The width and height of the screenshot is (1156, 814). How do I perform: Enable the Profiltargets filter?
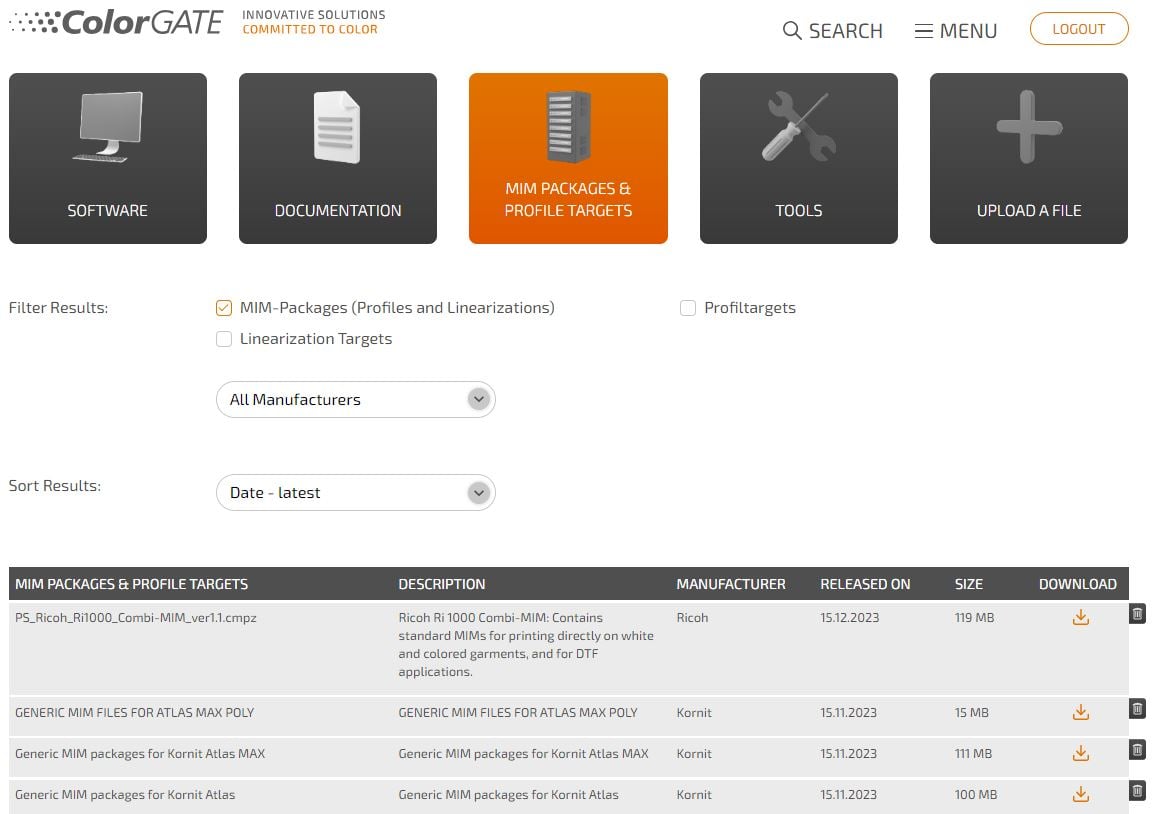[688, 308]
